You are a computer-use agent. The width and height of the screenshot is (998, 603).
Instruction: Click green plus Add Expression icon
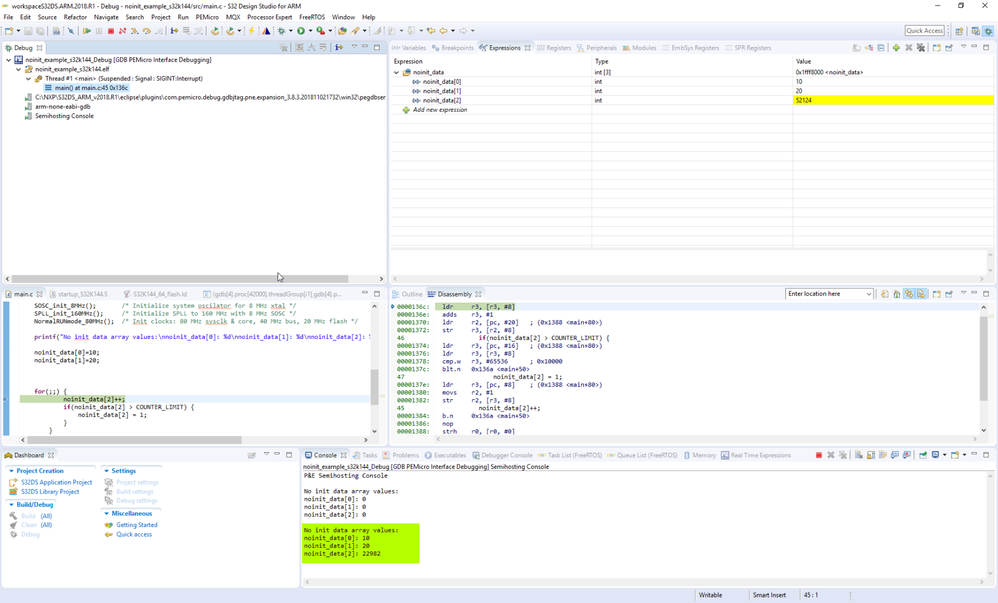point(896,48)
